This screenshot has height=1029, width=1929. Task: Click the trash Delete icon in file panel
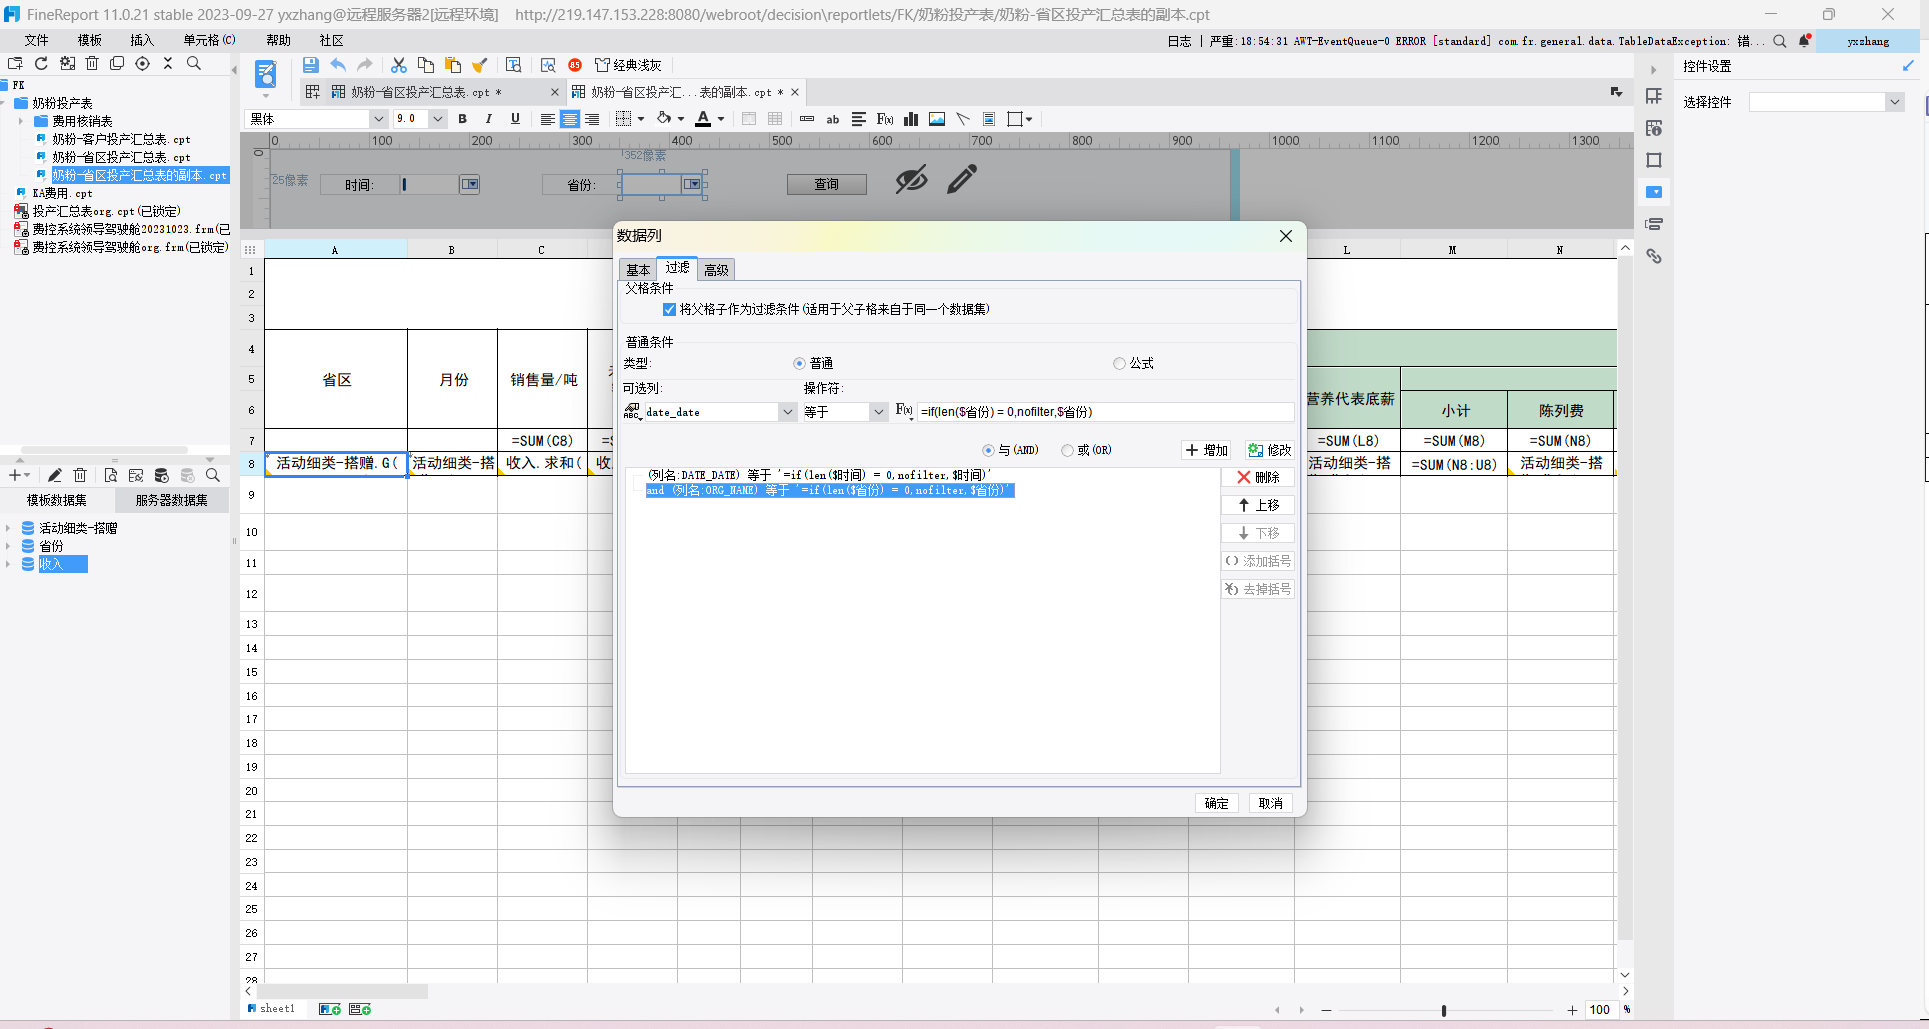[92, 63]
